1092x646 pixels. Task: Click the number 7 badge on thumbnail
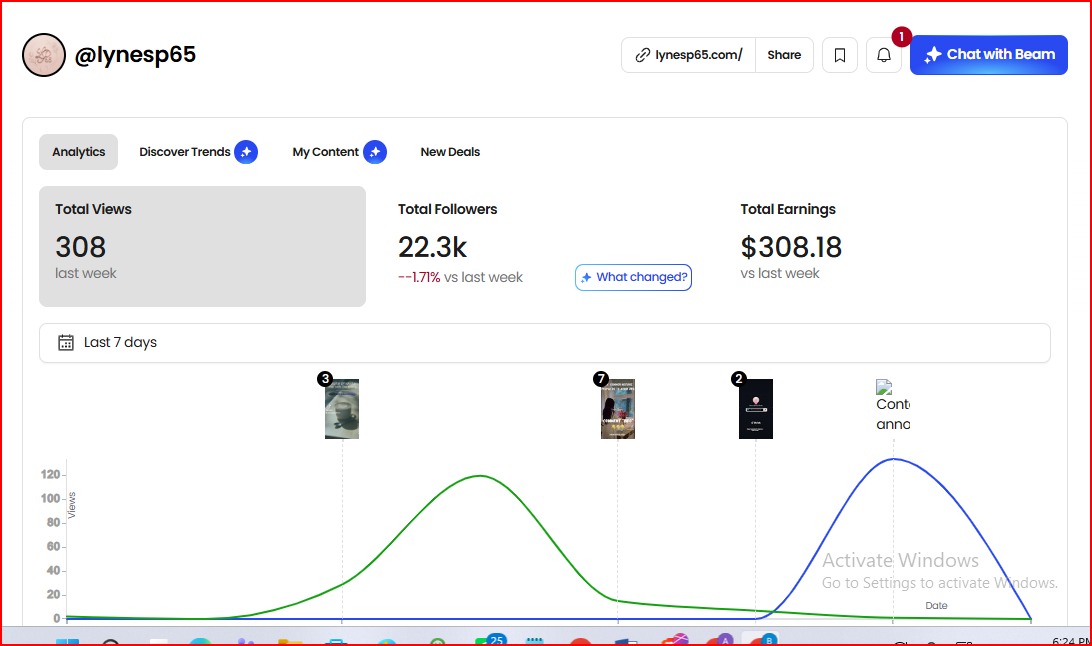[x=601, y=379]
